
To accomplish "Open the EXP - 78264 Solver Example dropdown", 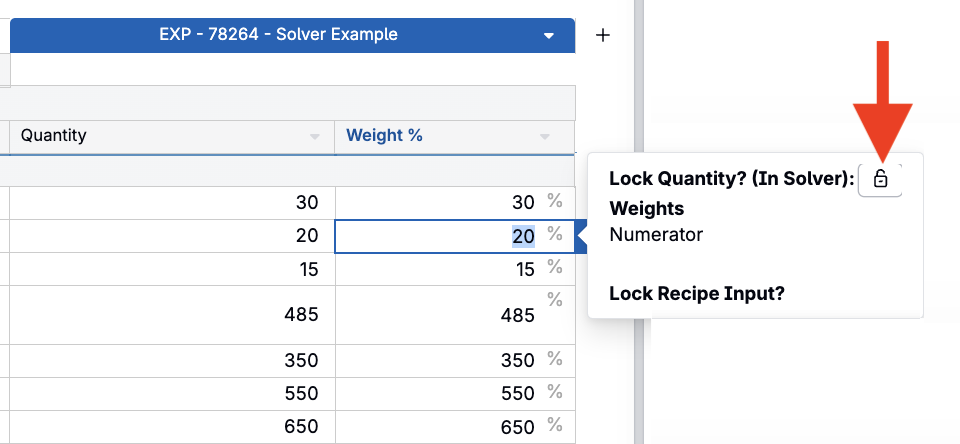I will tap(549, 36).
